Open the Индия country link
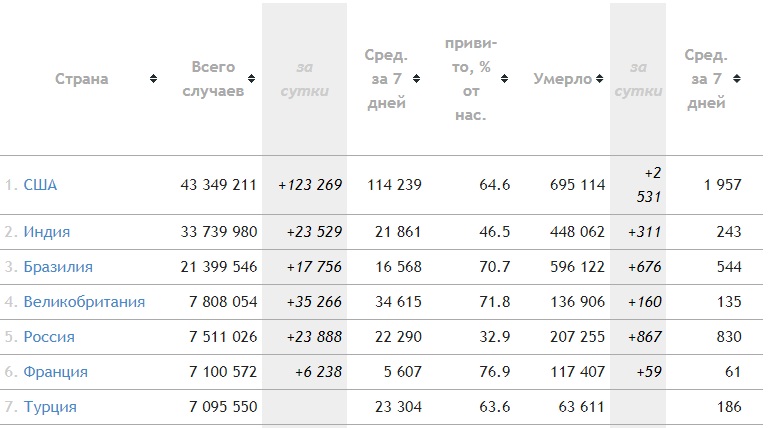784x428 pixels. coord(47,232)
